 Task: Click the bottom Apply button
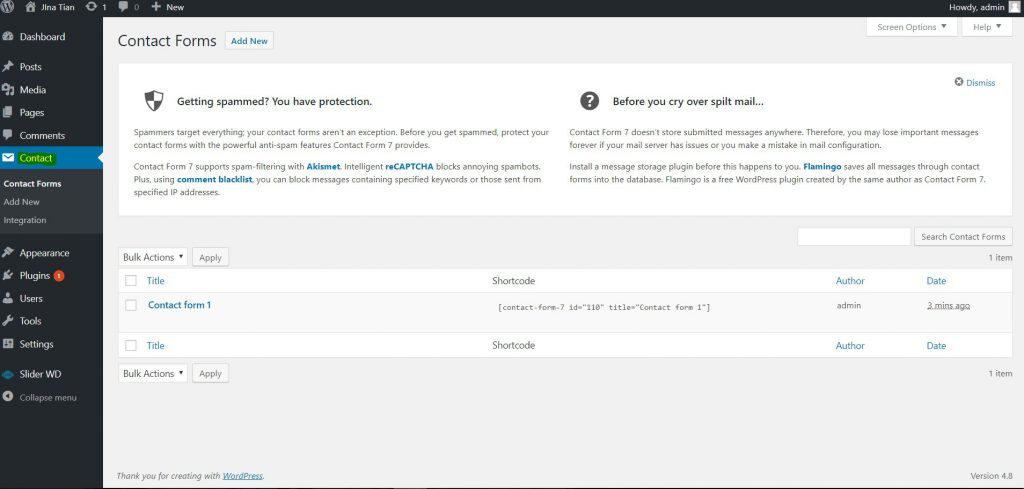pyautogui.click(x=210, y=373)
